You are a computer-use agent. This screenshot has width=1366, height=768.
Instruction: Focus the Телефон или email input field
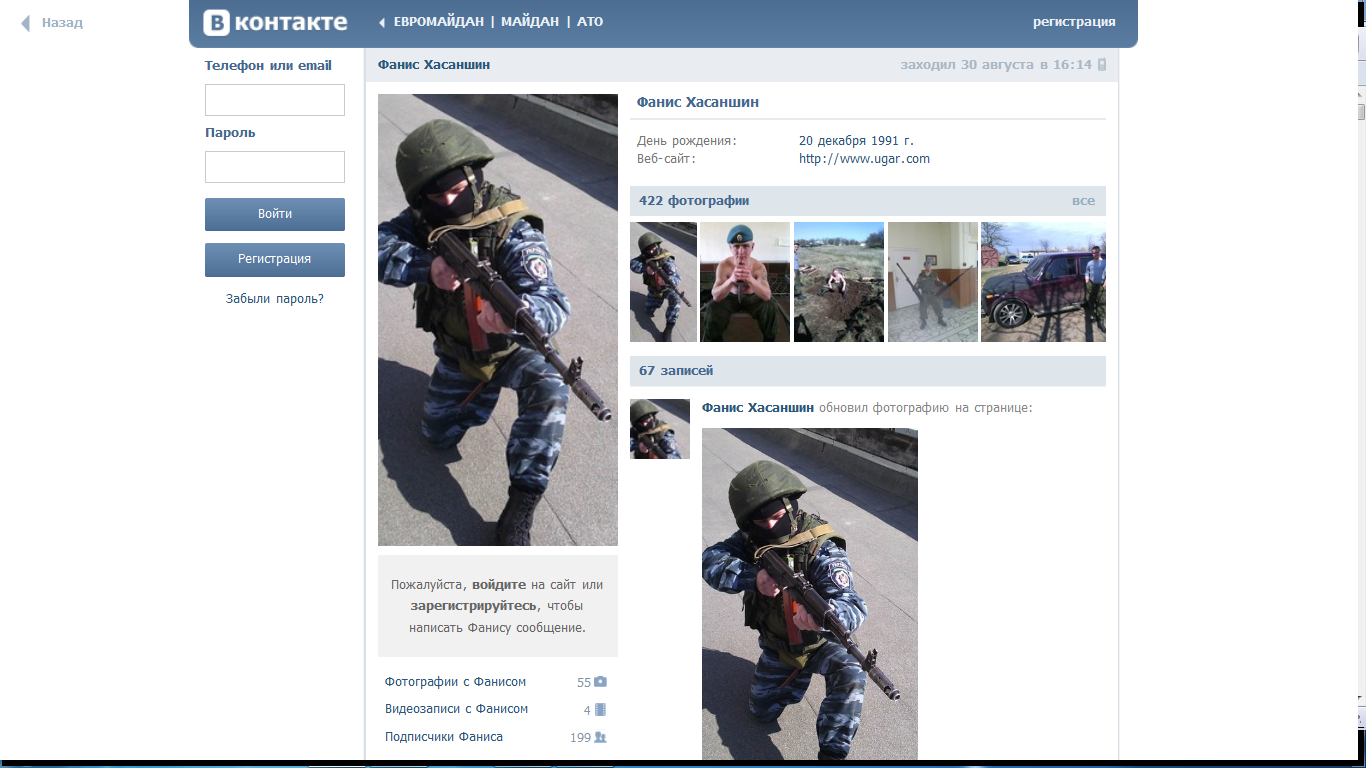point(275,100)
